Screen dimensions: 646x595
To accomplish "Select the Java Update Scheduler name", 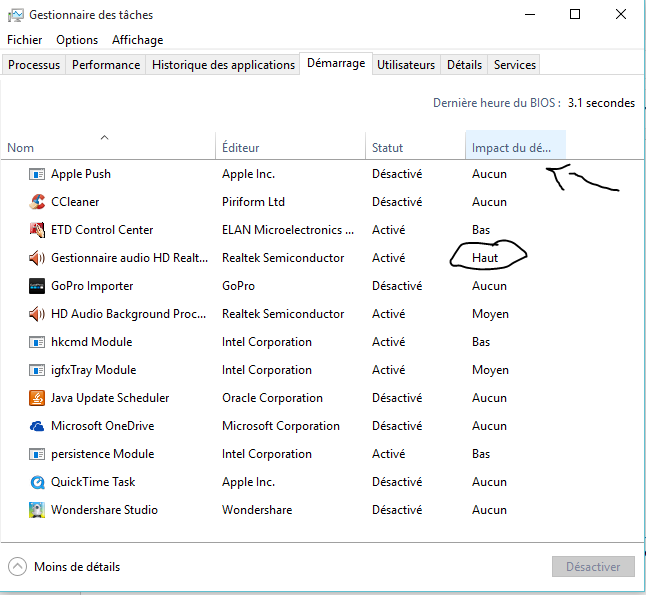I will point(110,398).
